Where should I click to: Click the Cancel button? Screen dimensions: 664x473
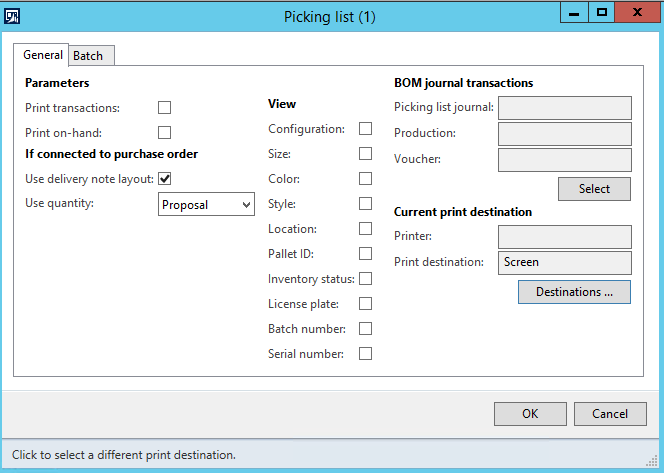(x=610, y=414)
